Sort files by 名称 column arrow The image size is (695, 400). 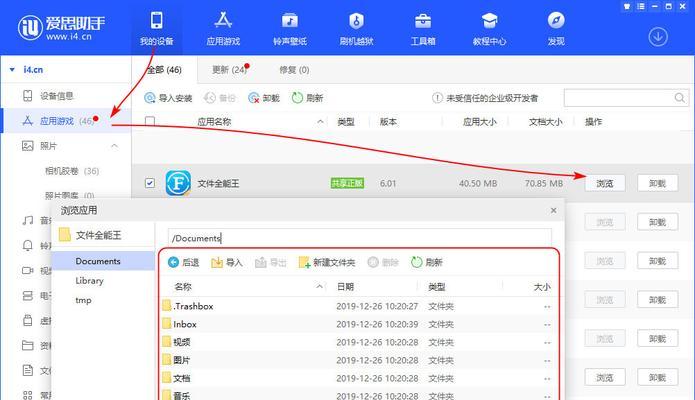319,286
